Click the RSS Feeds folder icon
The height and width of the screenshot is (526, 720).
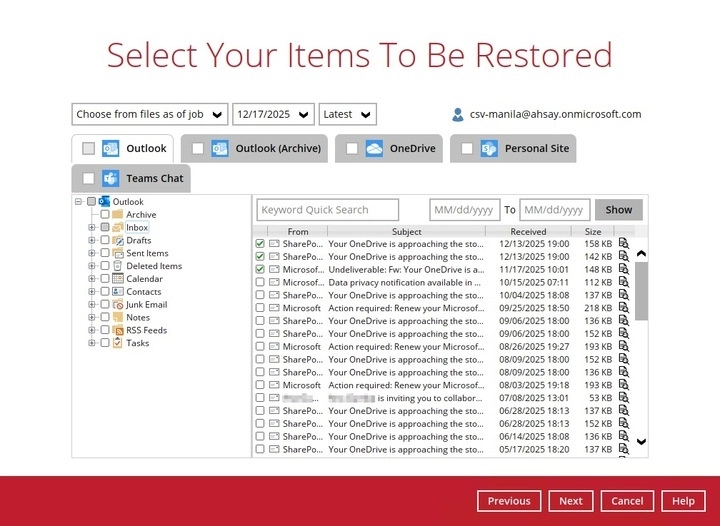coord(118,330)
